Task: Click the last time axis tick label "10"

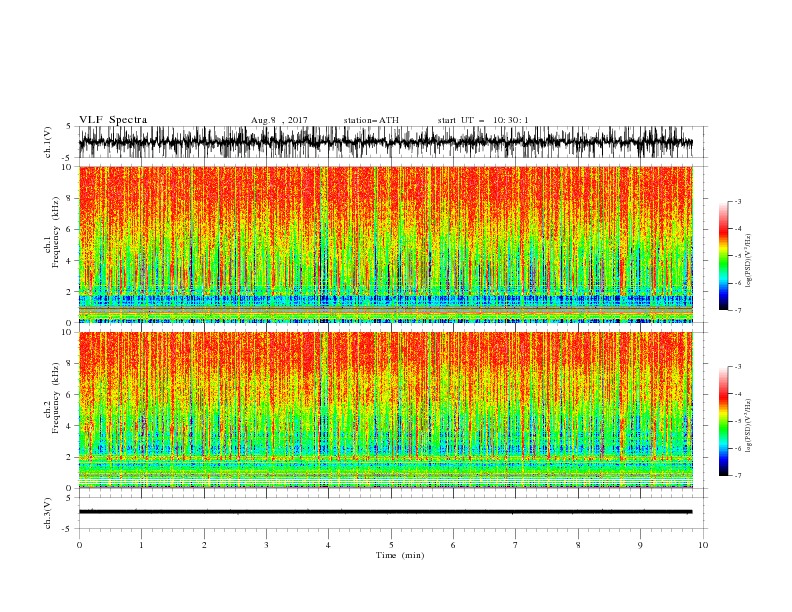Action: point(703,545)
